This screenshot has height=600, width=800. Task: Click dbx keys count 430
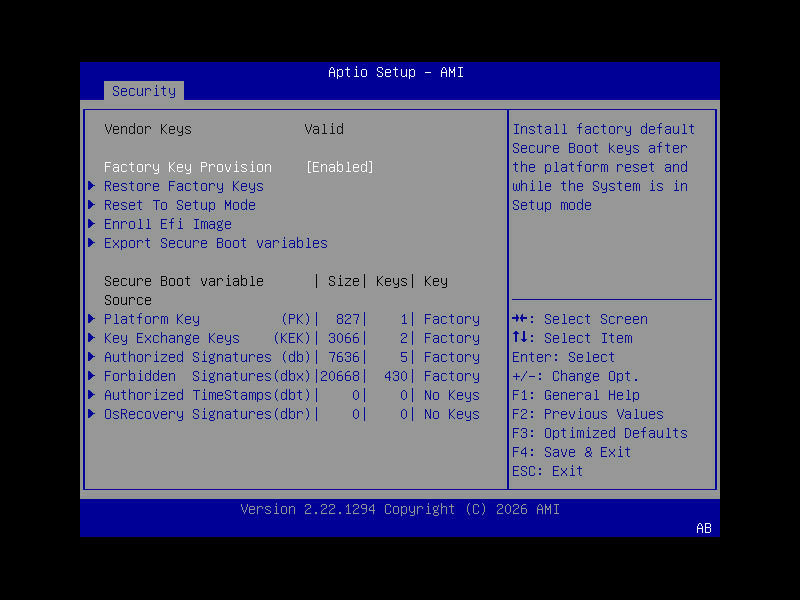tap(396, 376)
